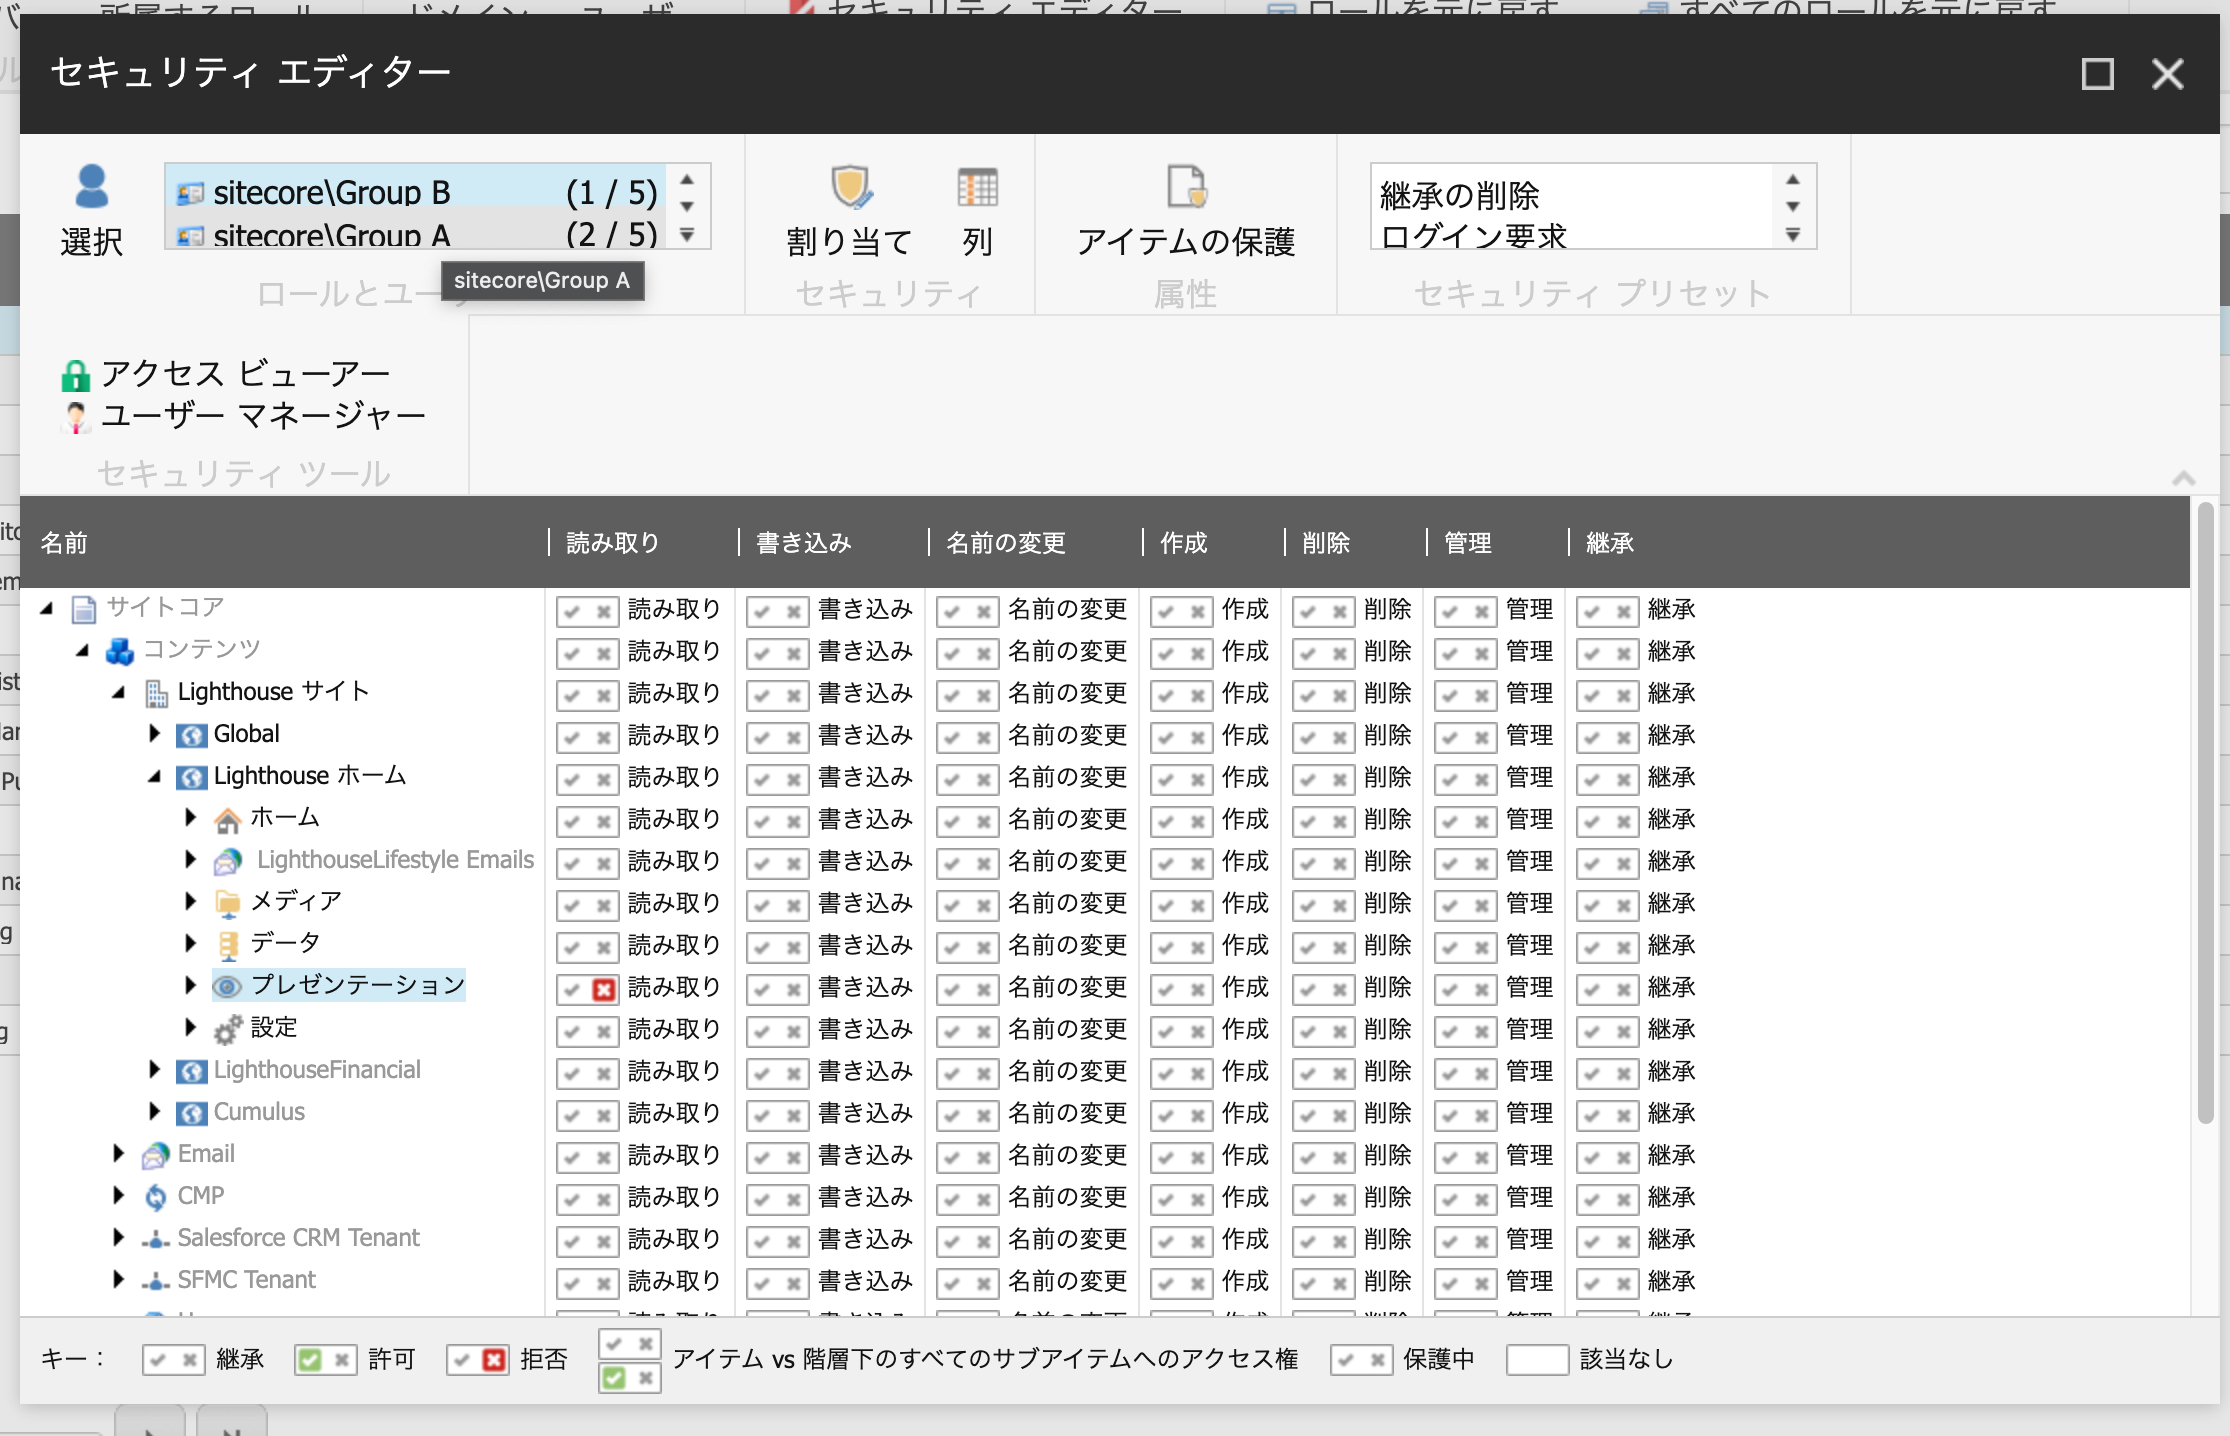Image resolution: width=2230 pixels, height=1436 pixels.
Task: Click the サイトコア document icon
Action: [84, 609]
